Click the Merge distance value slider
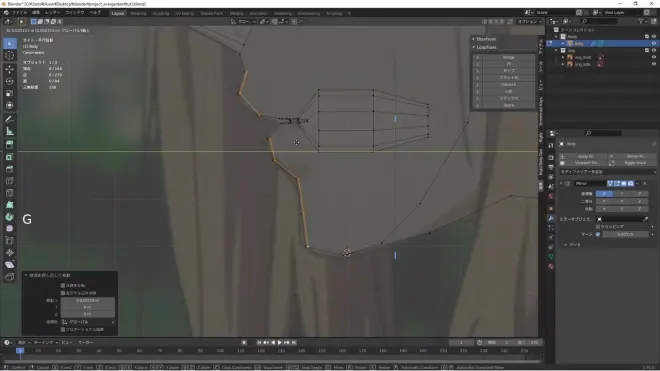The image size is (660, 371). (625, 234)
